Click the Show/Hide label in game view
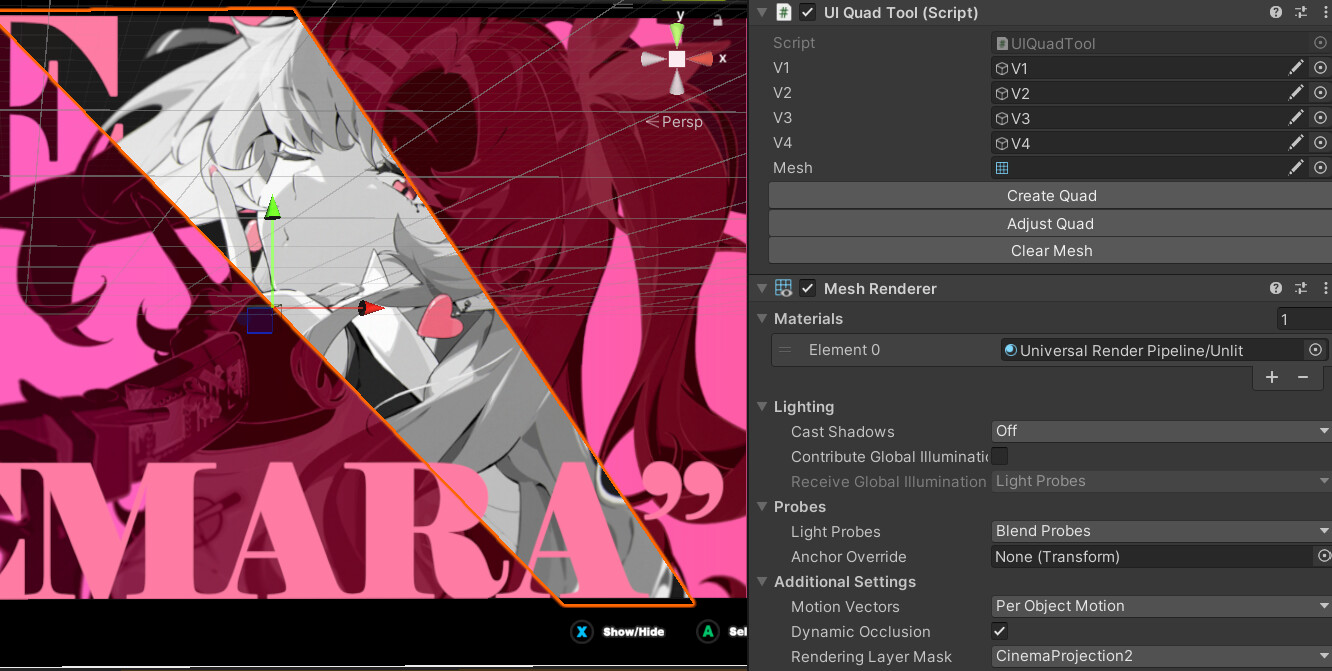Viewport: 1332px width, 671px height. point(633,632)
